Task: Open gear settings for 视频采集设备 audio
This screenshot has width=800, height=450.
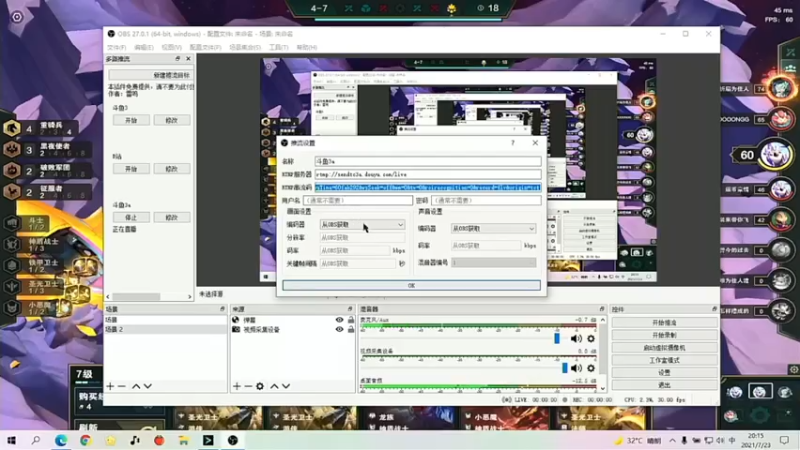Action: pyautogui.click(x=591, y=368)
